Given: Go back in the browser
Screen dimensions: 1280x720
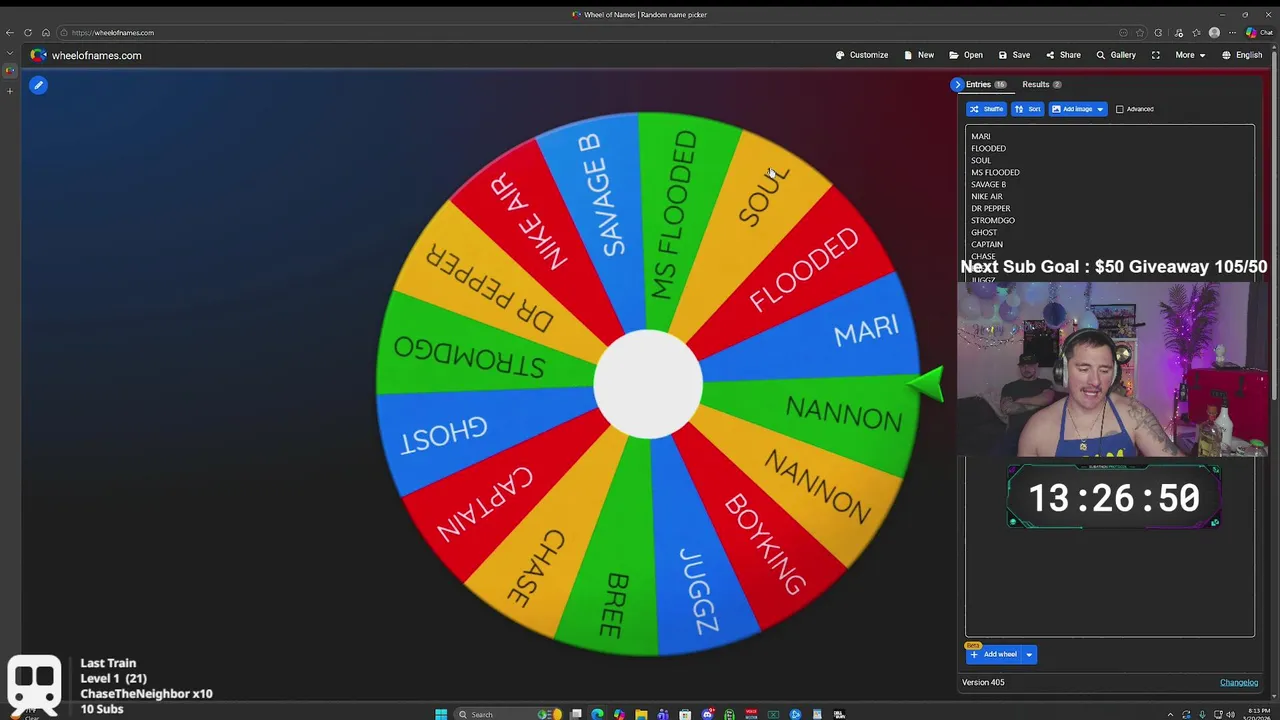Looking at the screenshot, I should 10,32.
